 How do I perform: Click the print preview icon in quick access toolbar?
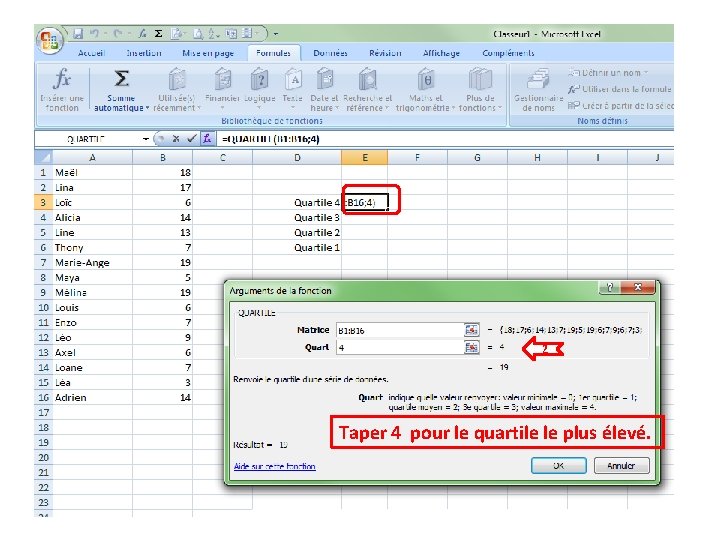[198, 34]
